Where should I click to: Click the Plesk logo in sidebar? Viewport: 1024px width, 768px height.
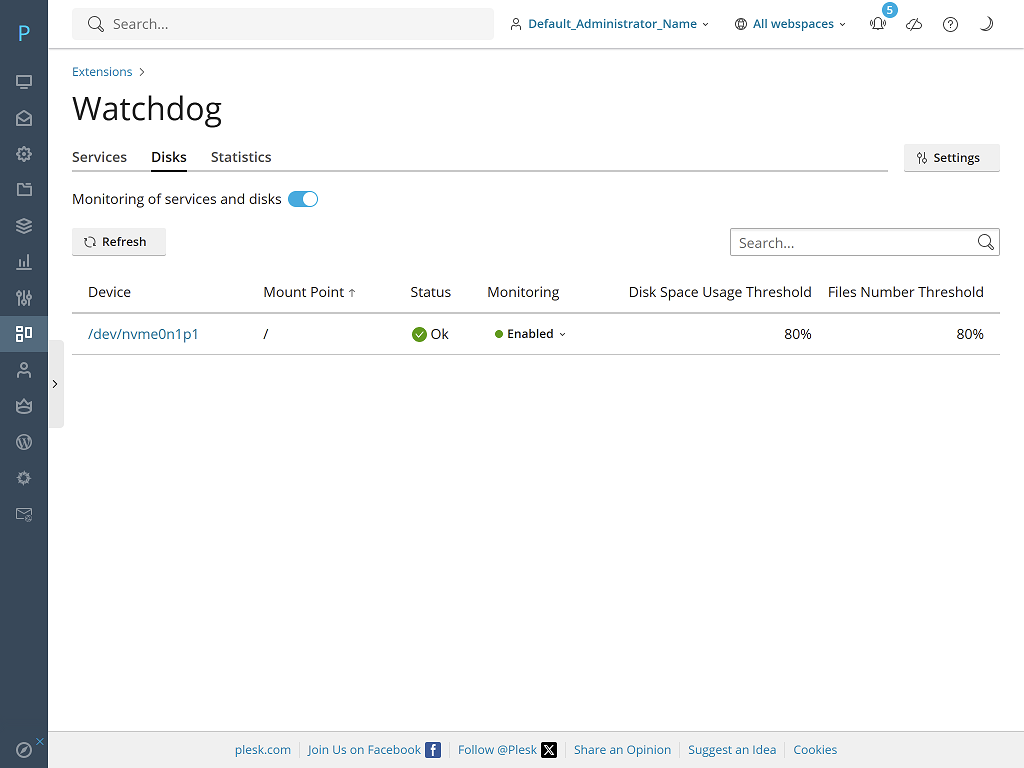24,33
